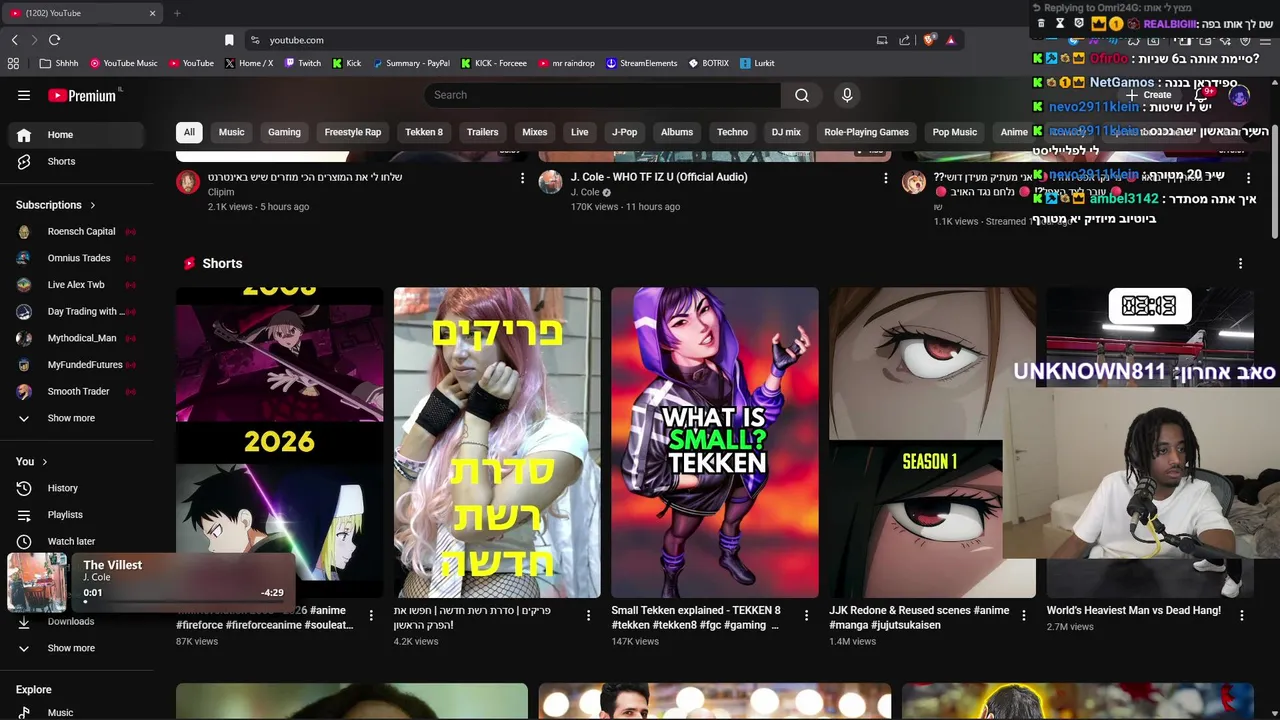Open the Kick bookmark

click(x=347, y=63)
